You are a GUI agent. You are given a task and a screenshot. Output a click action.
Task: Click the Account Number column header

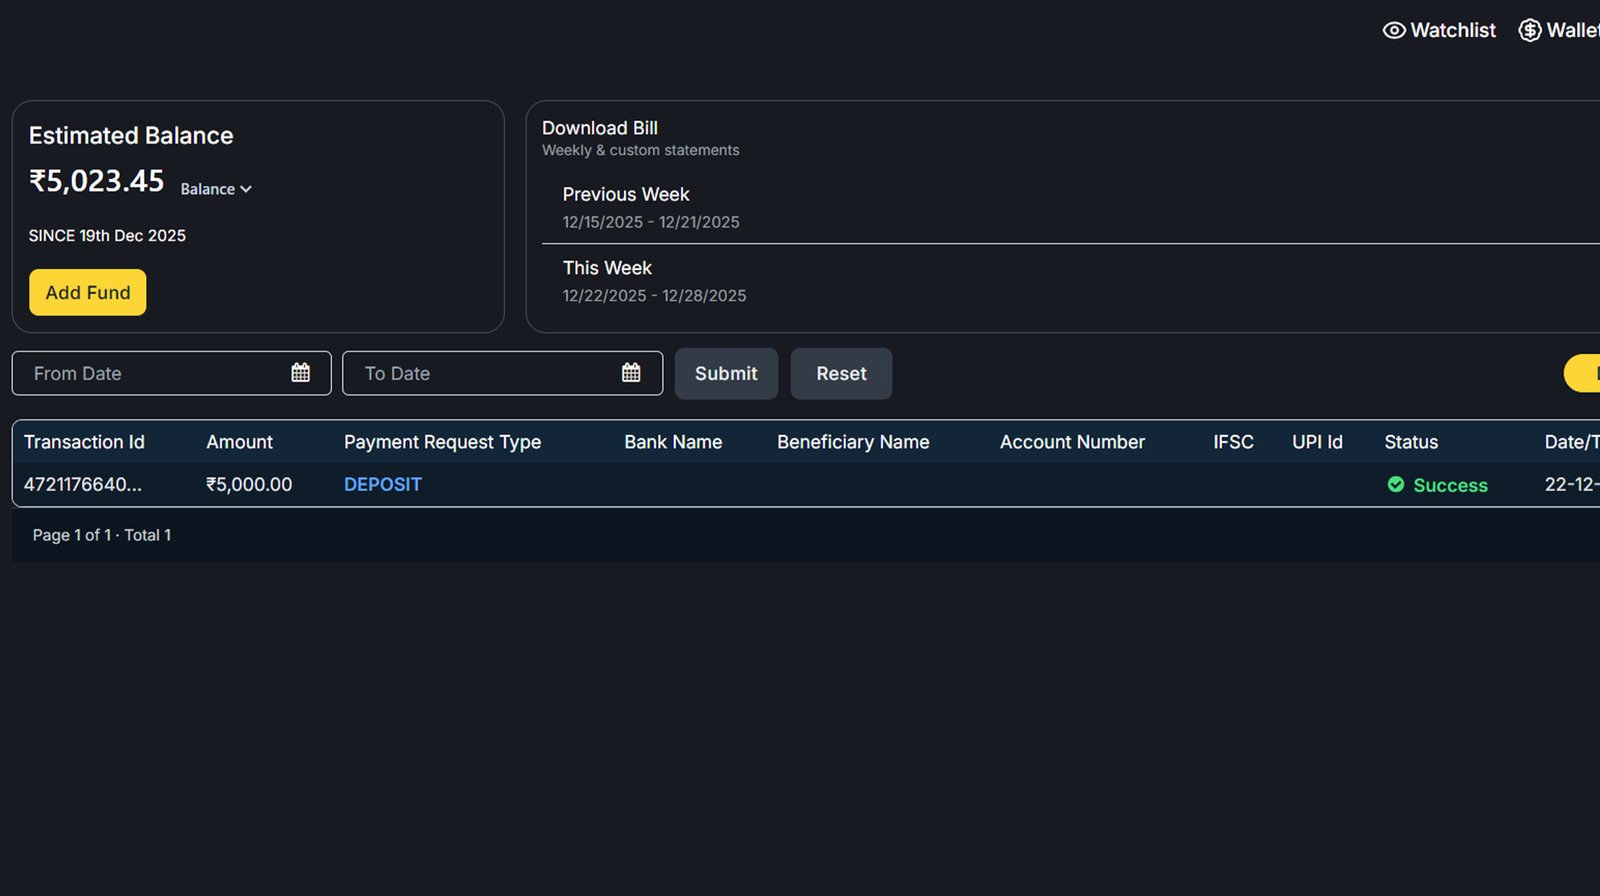tap(1072, 442)
